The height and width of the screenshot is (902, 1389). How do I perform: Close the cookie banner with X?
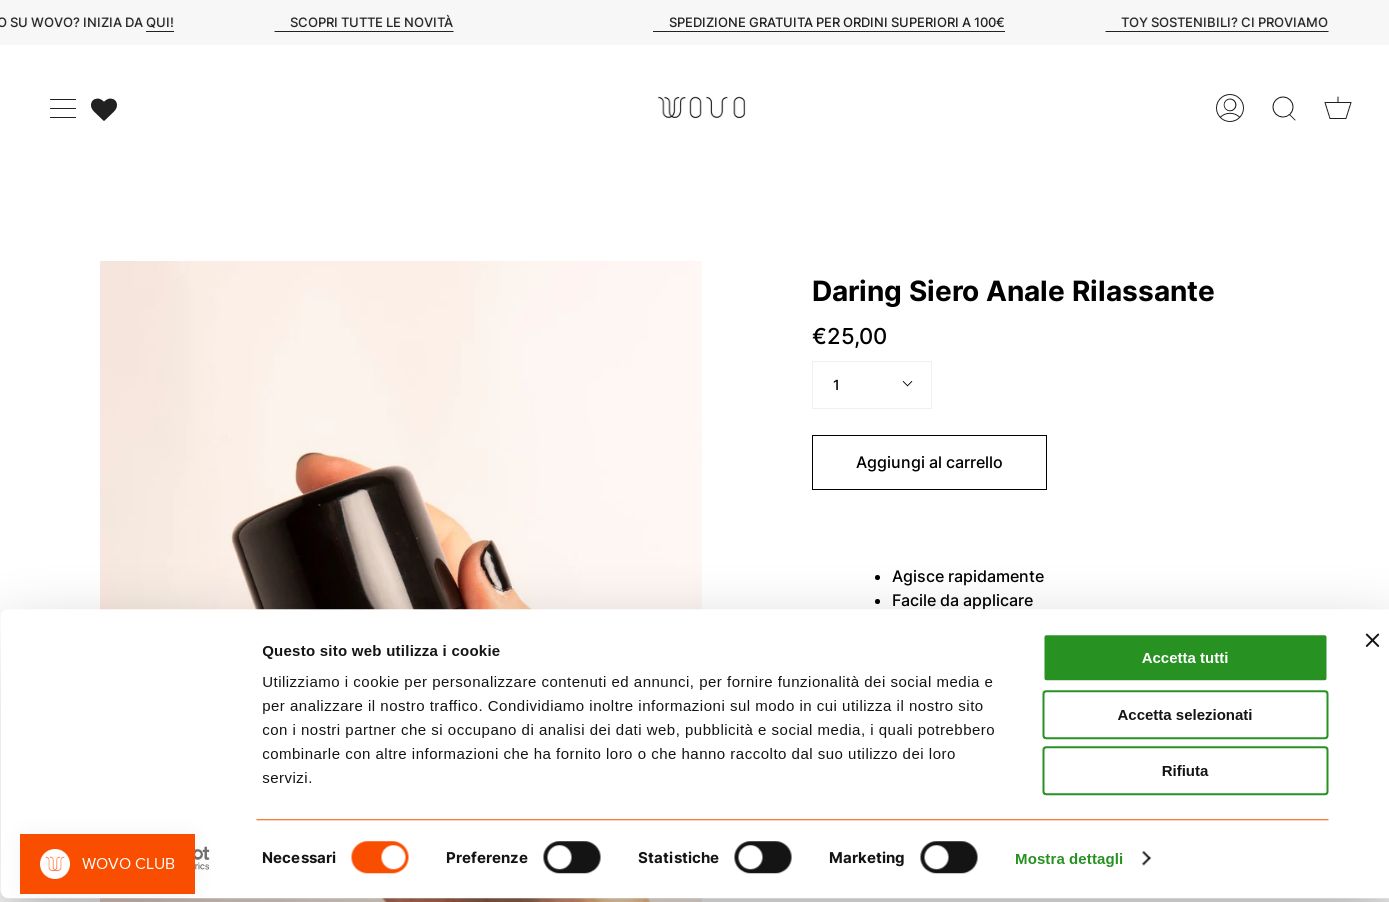(1372, 640)
